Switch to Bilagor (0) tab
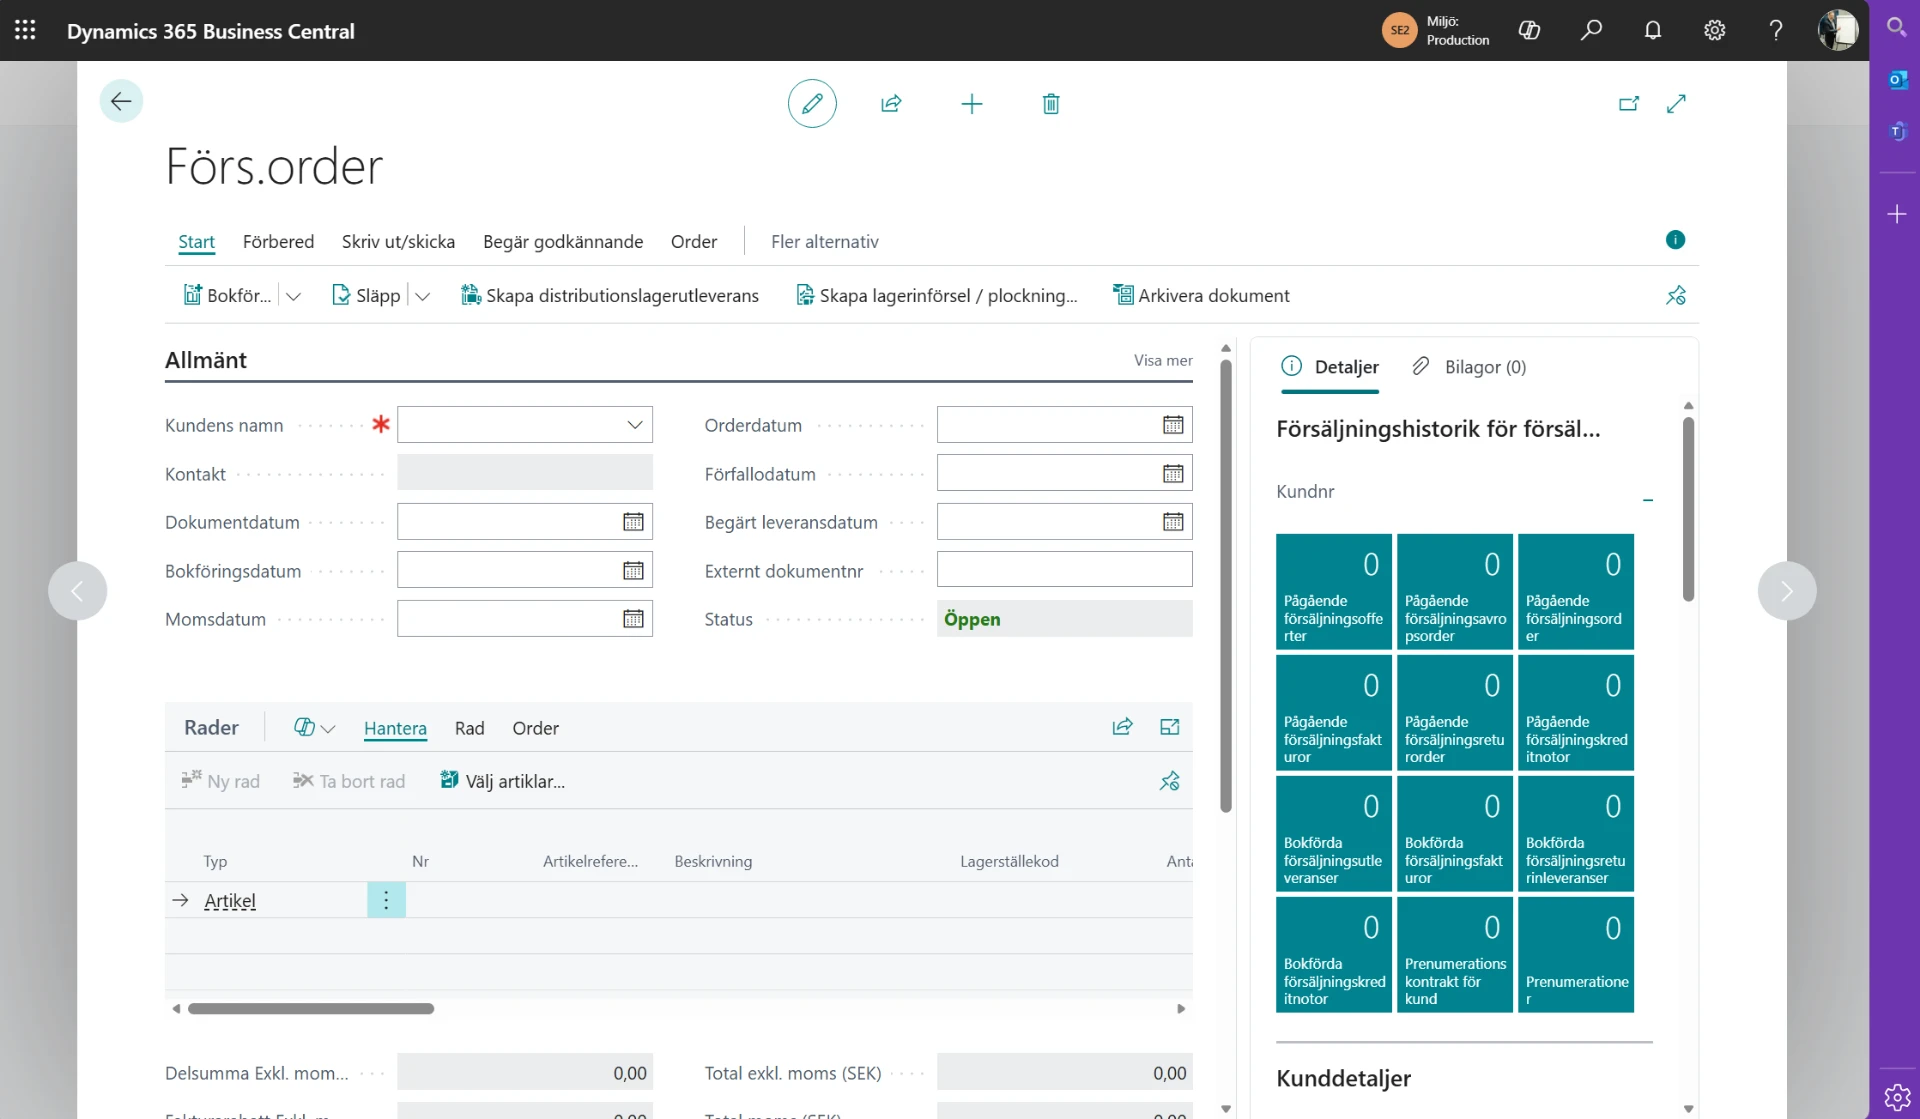Viewport: 1920px width, 1119px height. tap(1469, 367)
